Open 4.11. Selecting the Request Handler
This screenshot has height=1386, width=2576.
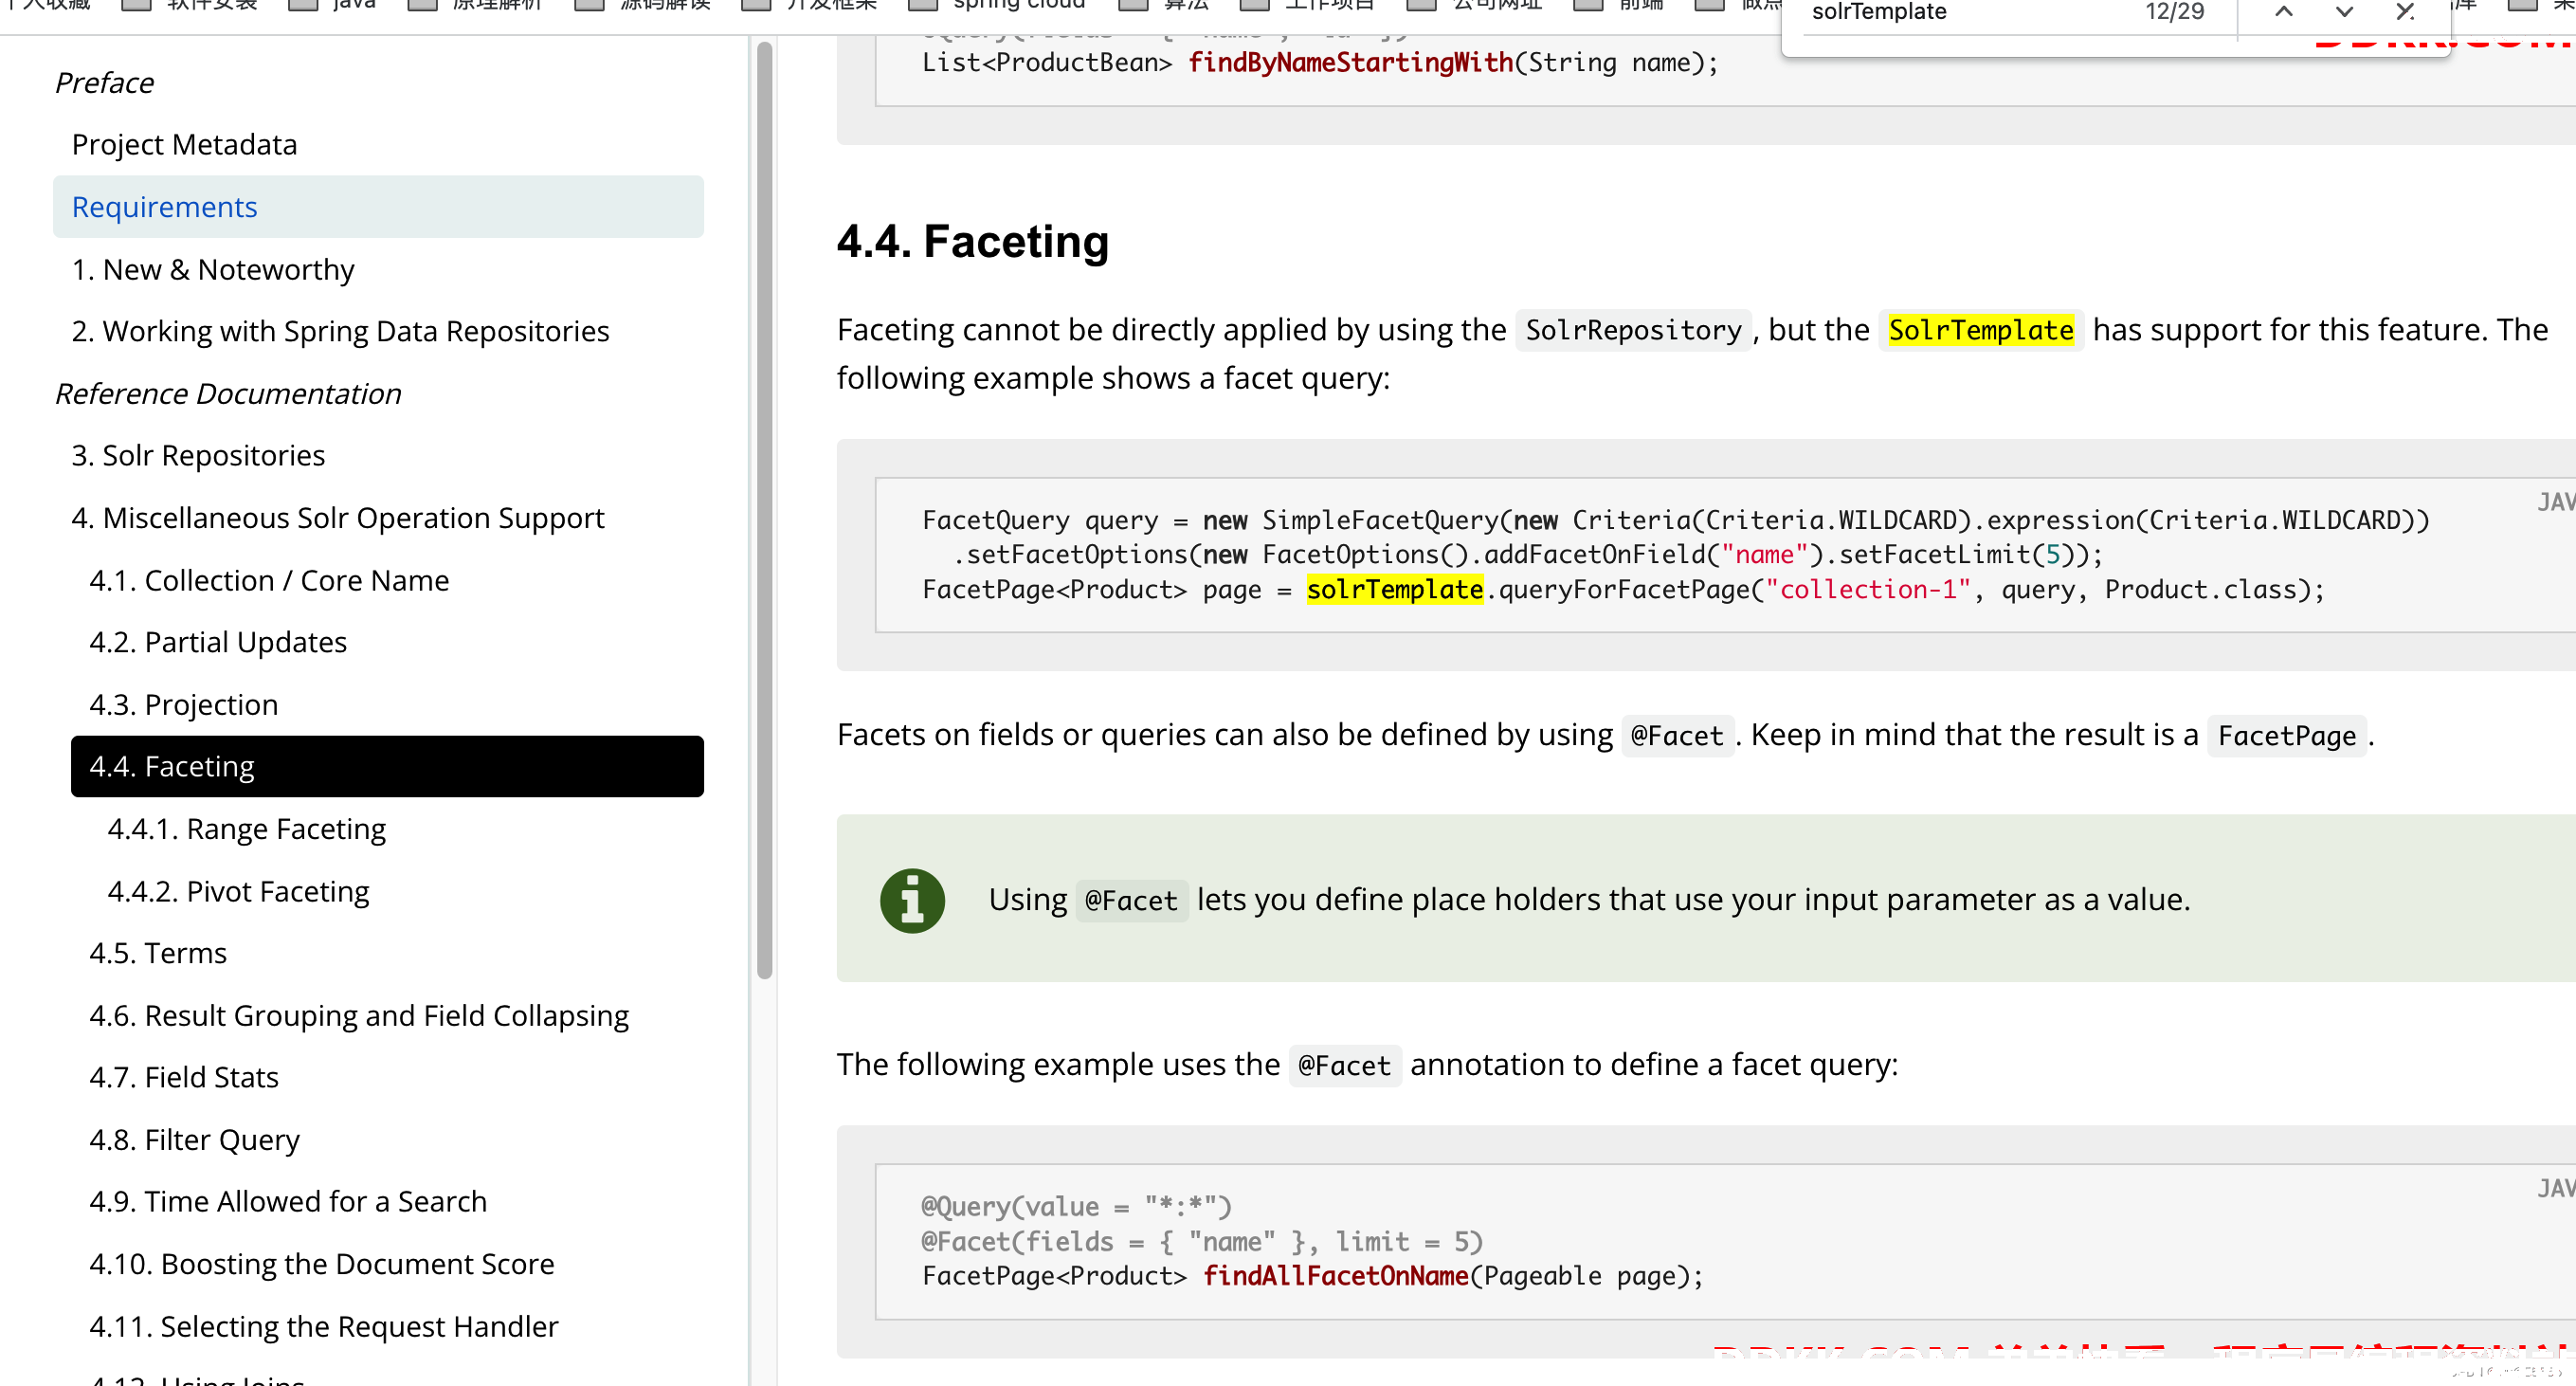323,1327
